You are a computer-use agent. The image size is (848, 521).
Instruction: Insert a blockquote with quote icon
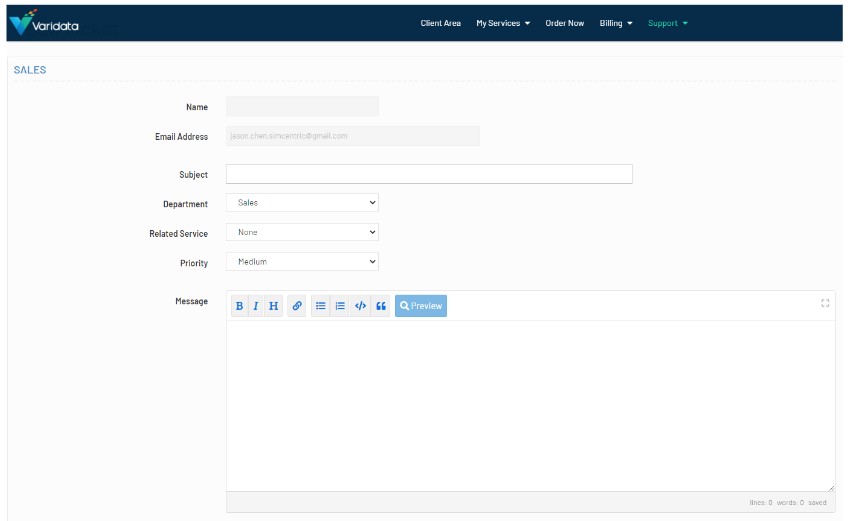point(381,306)
